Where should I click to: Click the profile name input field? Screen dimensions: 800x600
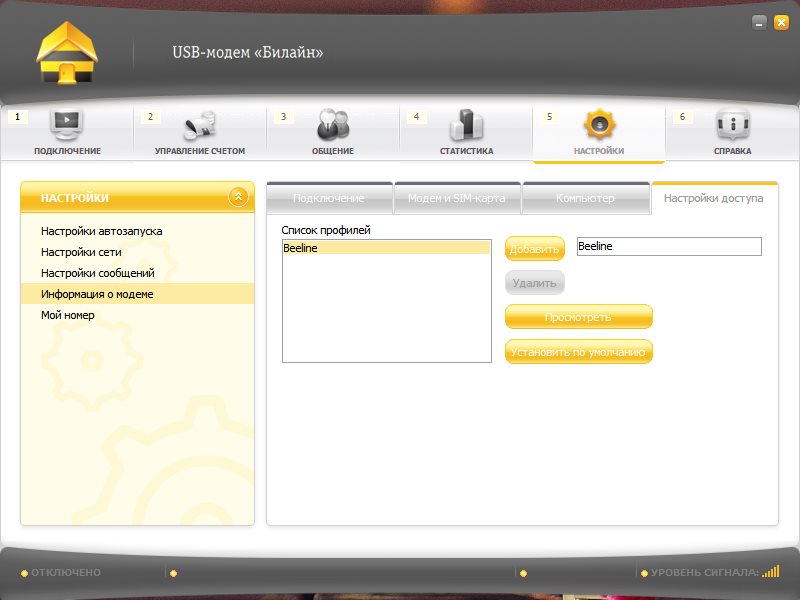(669, 247)
